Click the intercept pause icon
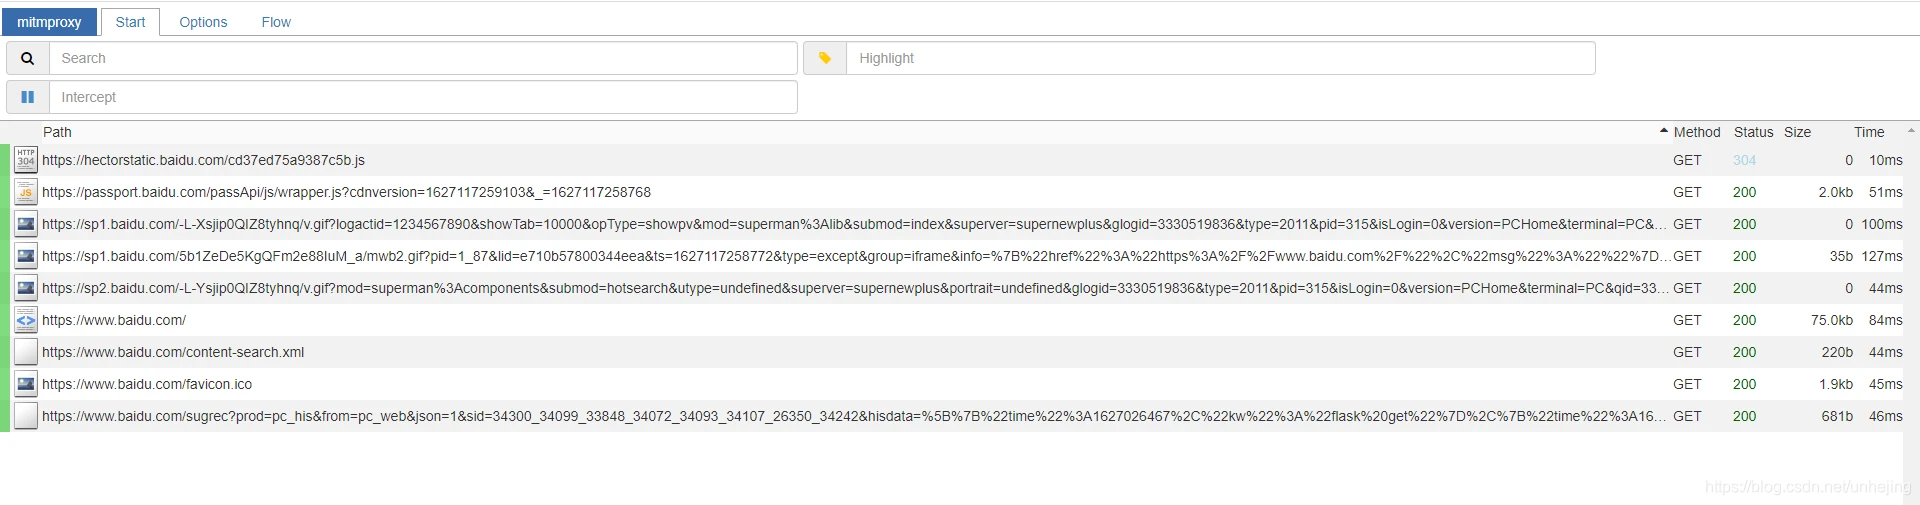This screenshot has height=505, width=1920. coord(28,97)
